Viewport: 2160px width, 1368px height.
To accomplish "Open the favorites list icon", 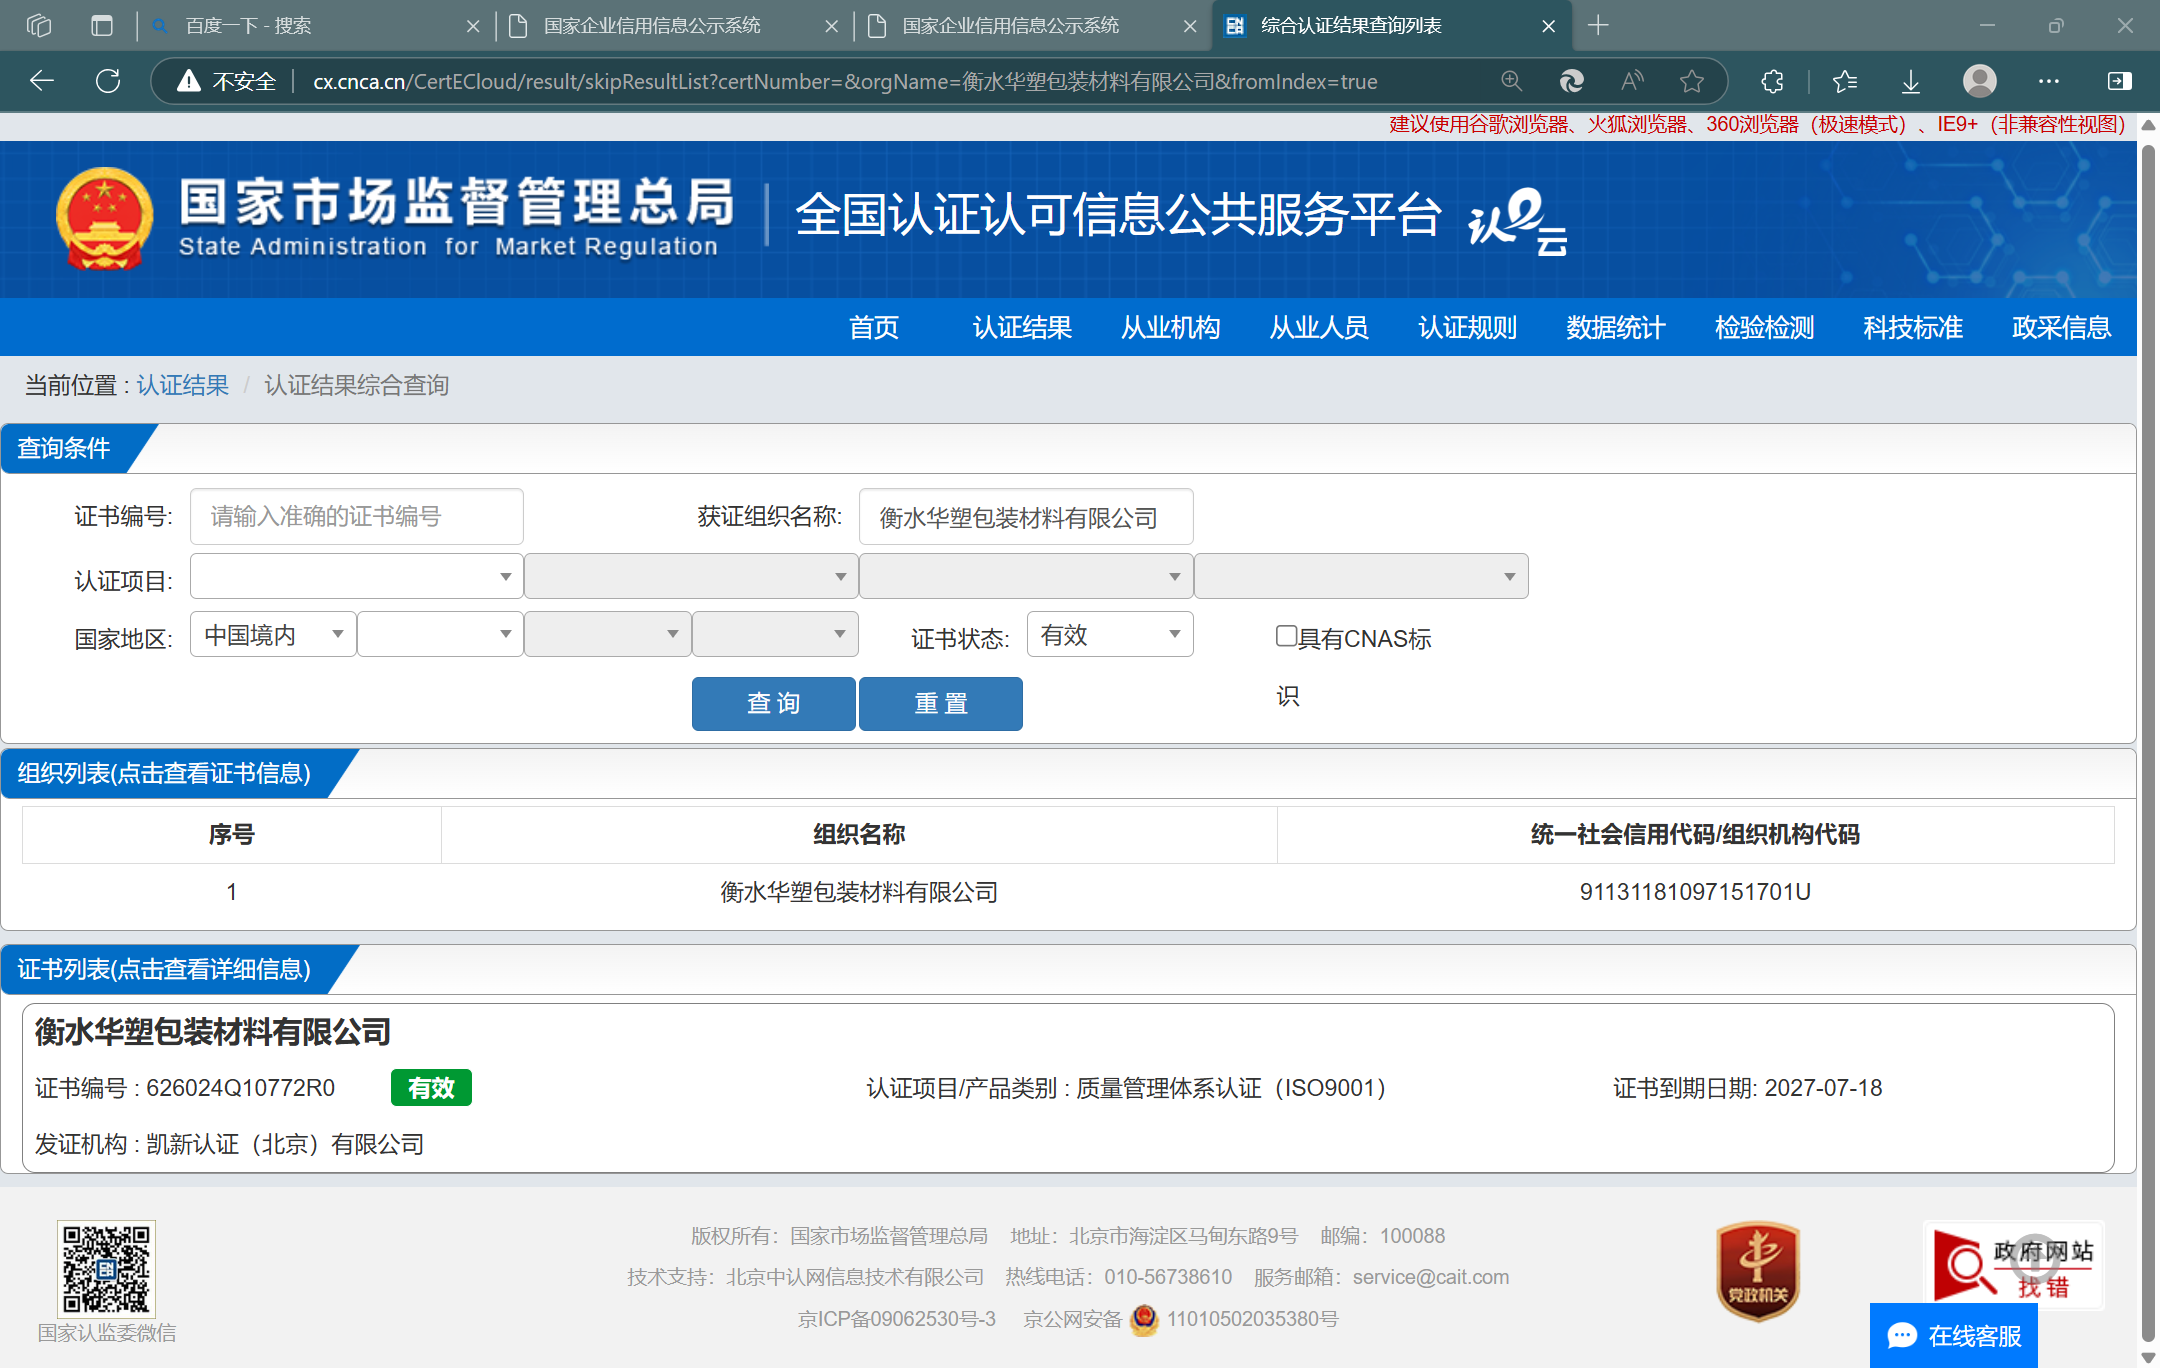I will pos(1845,81).
